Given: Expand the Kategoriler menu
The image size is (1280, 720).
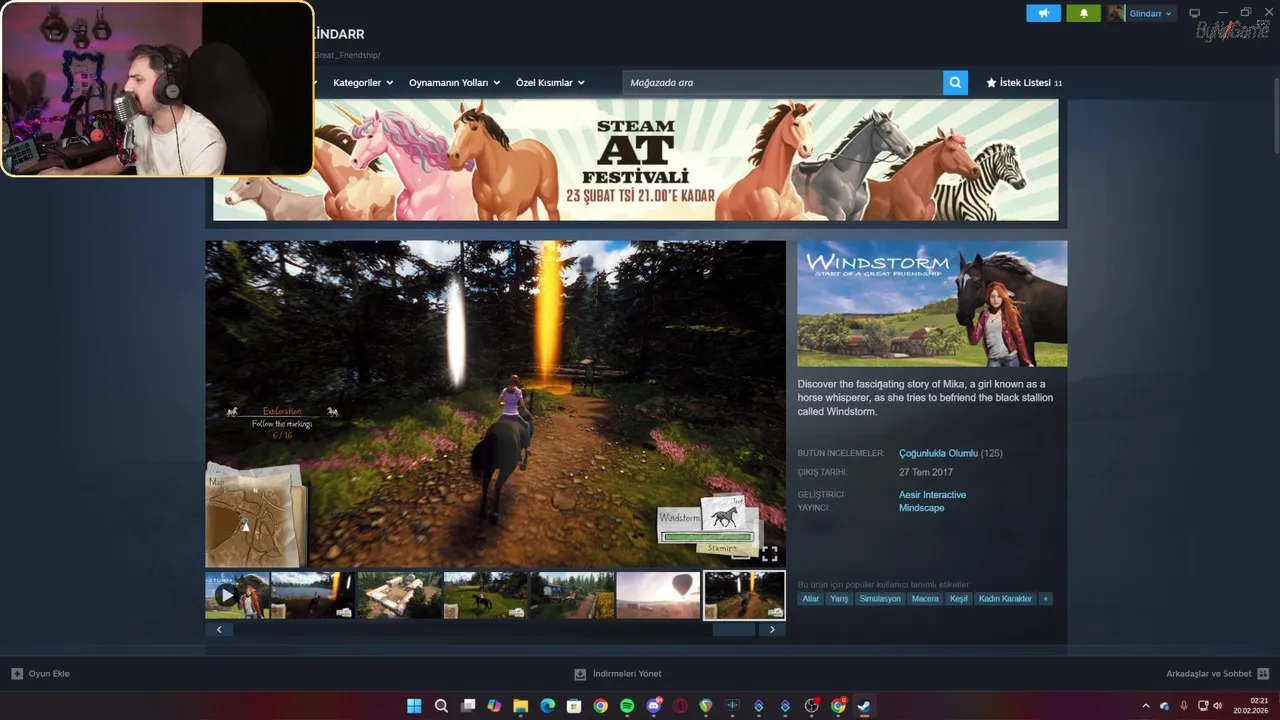Looking at the screenshot, I should point(363,83).
